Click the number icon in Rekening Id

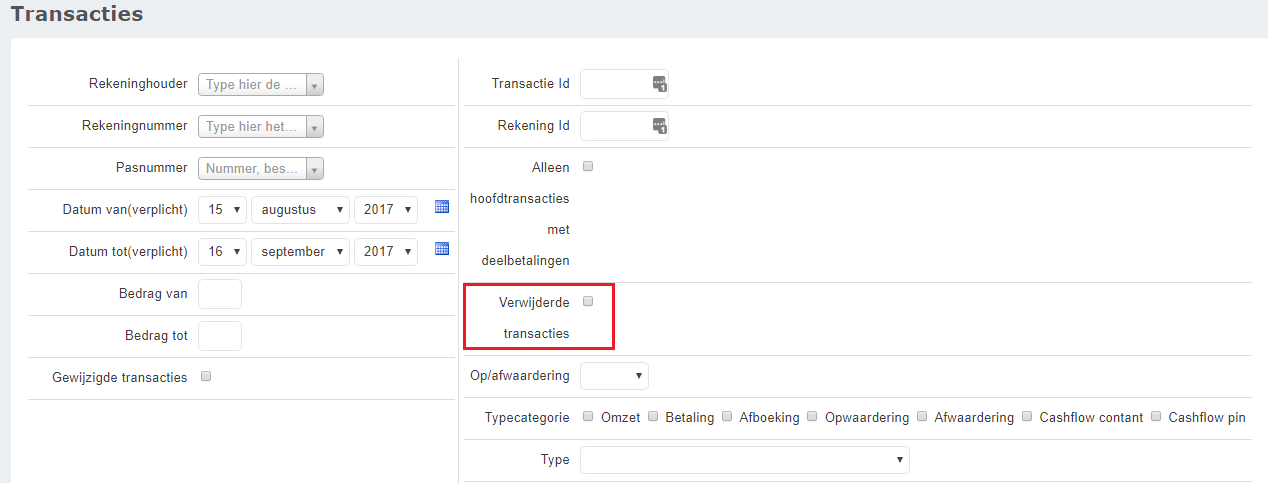(660, 127)
